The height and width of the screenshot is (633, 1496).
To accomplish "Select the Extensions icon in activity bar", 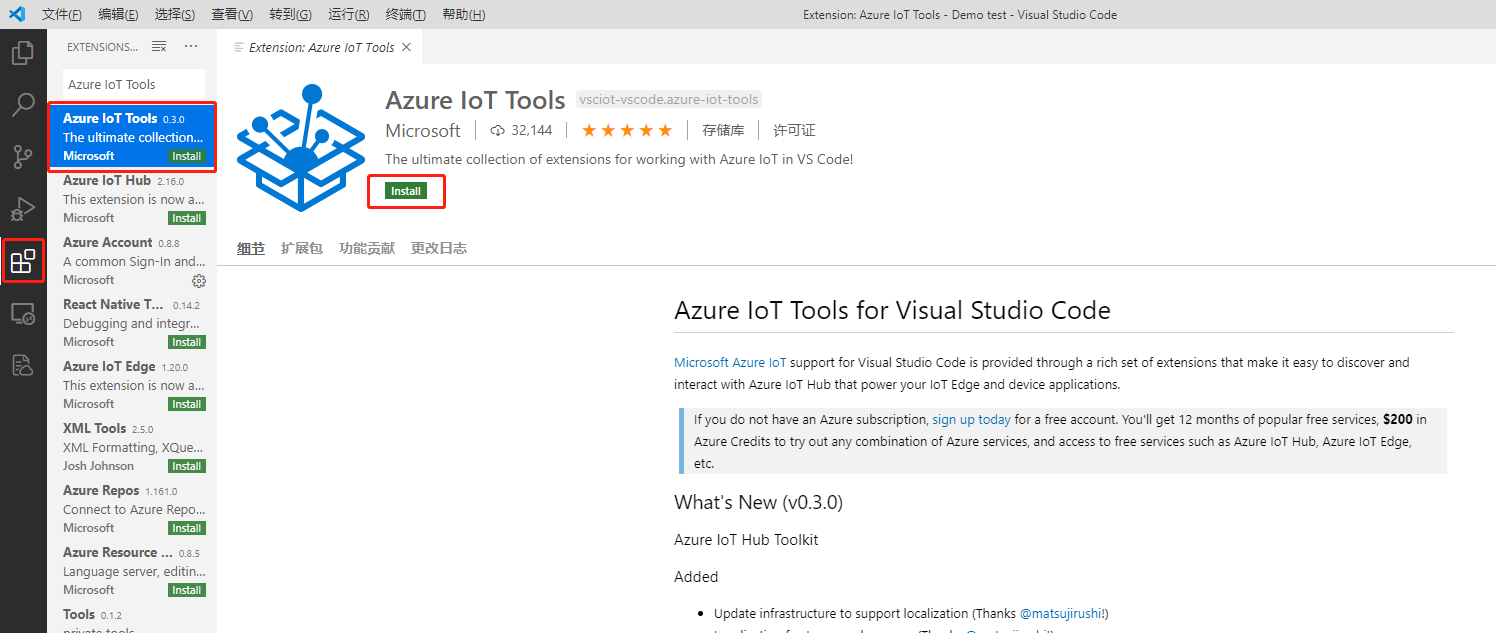I will 23,262.
